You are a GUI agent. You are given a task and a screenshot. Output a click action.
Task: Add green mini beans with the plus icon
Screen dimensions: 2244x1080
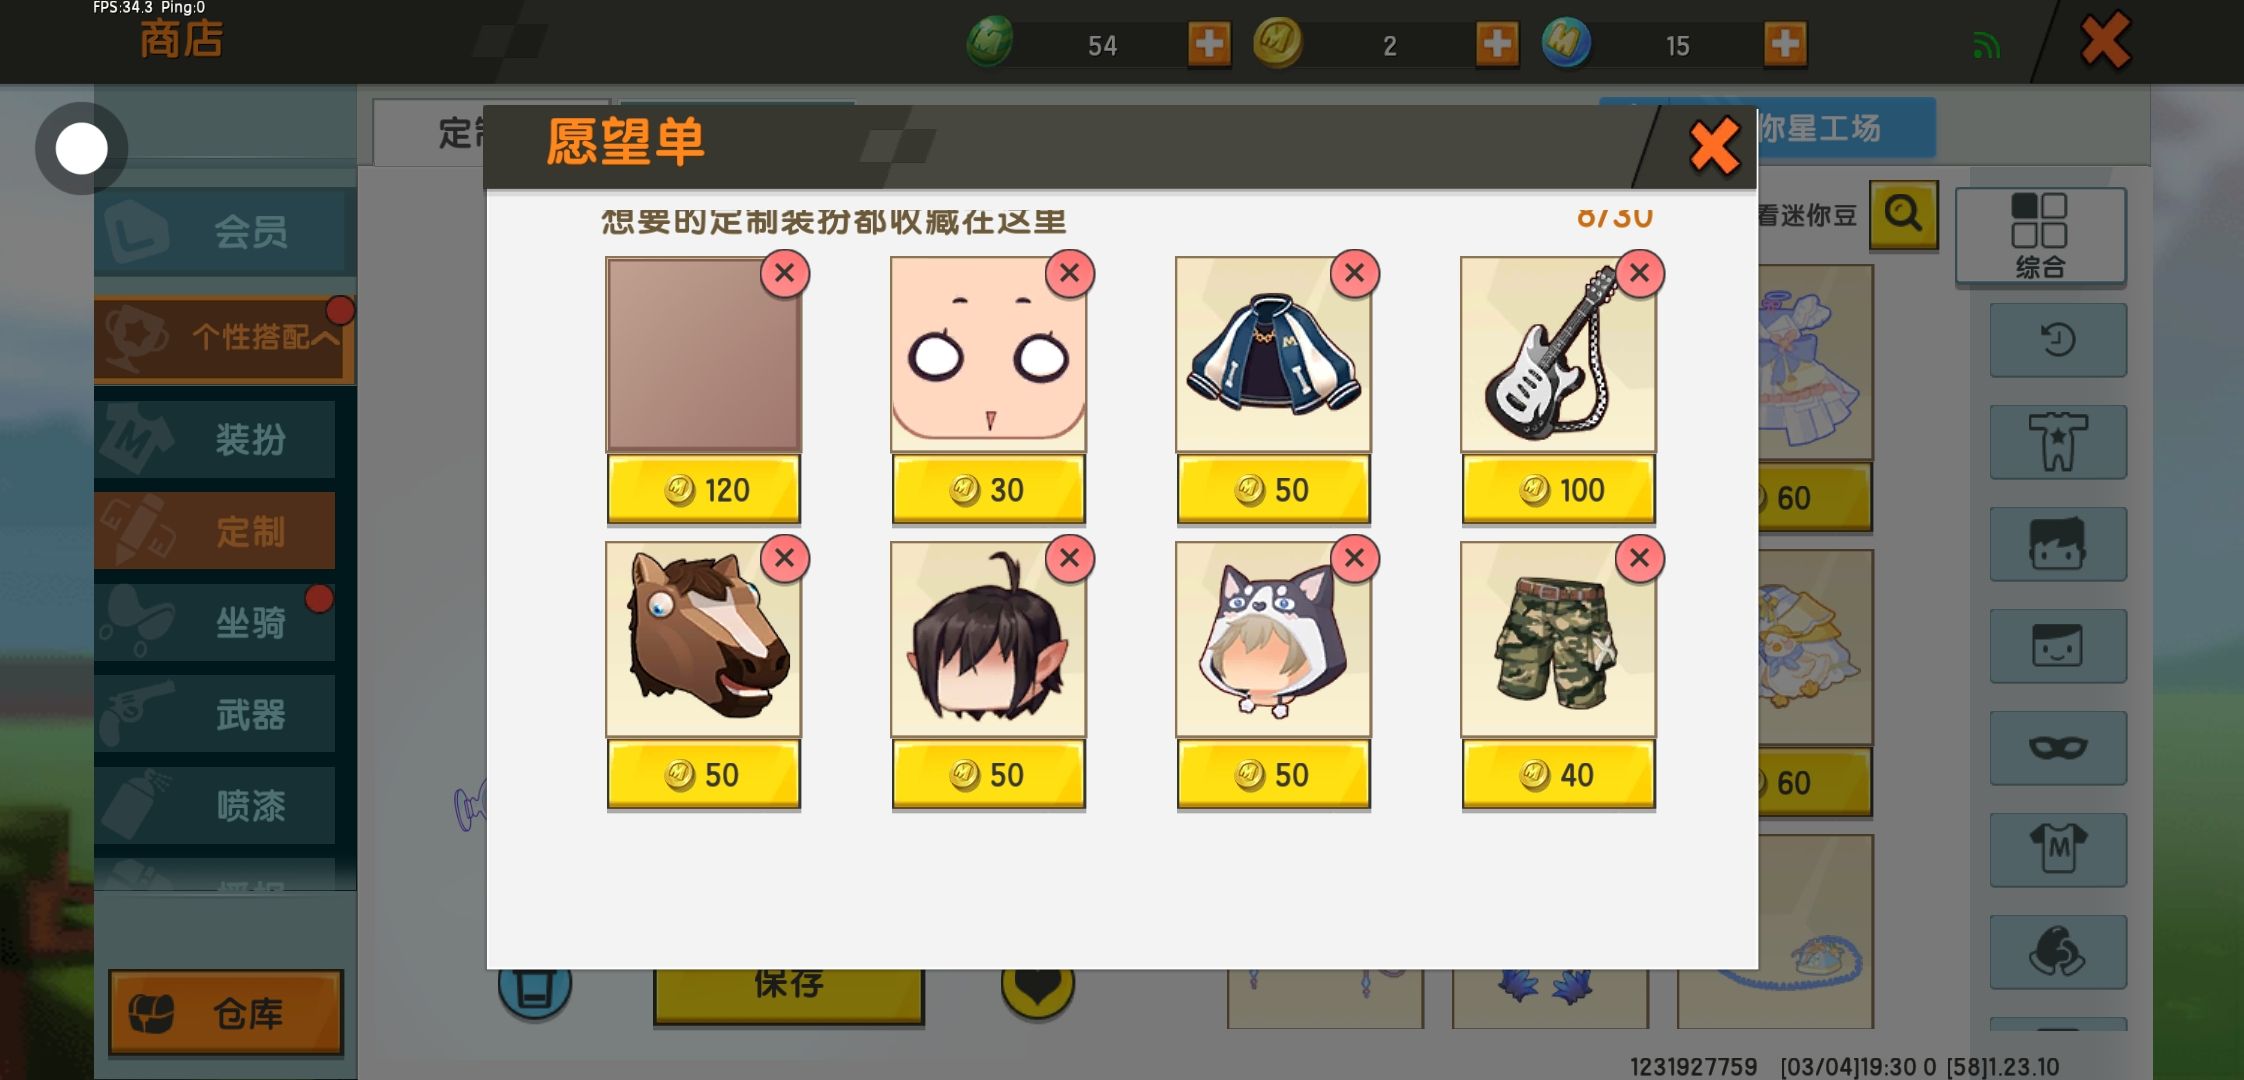point(1209,44)
